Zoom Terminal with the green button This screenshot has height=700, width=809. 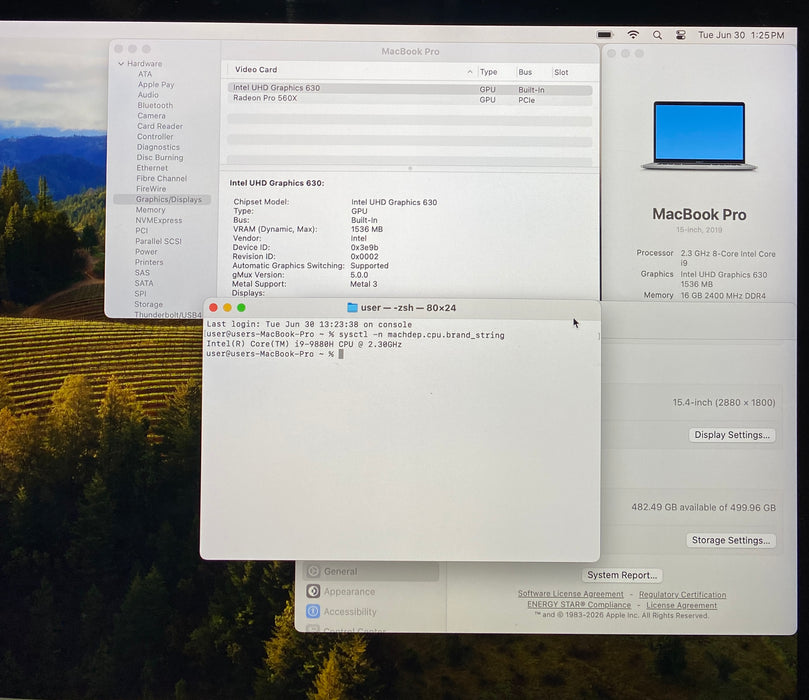tap(241, 307)
